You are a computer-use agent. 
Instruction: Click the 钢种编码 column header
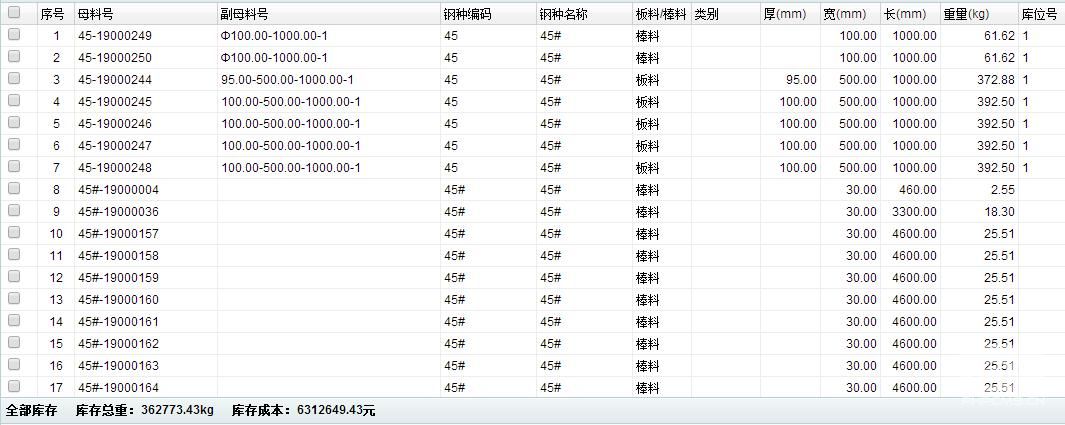coord(488,14)
